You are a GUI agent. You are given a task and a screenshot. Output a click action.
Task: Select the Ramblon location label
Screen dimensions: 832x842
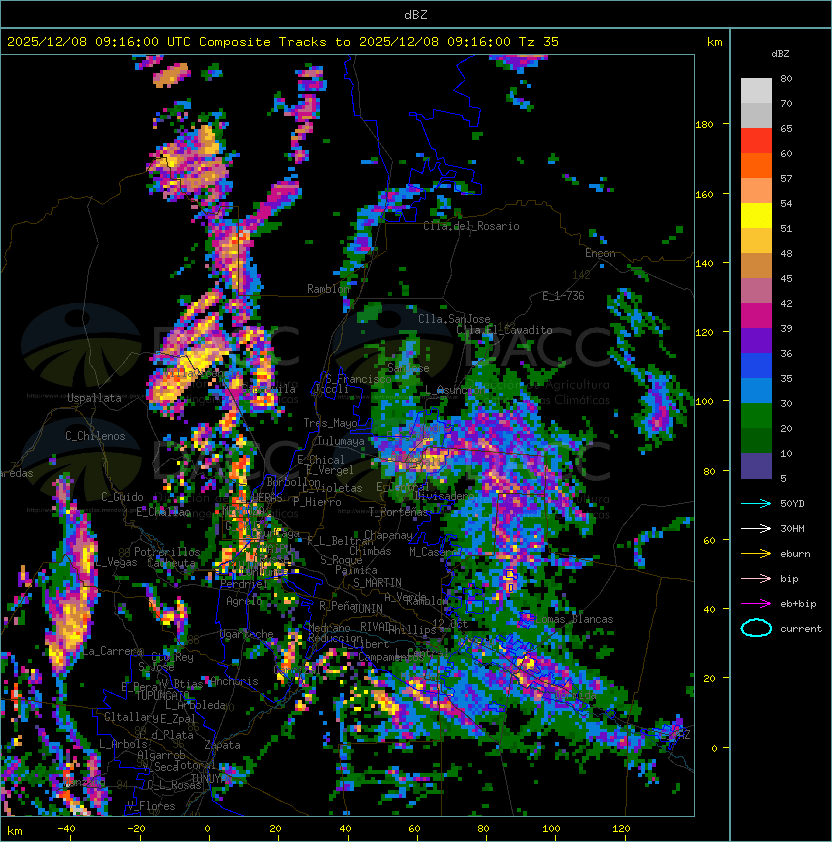[328, 289]
